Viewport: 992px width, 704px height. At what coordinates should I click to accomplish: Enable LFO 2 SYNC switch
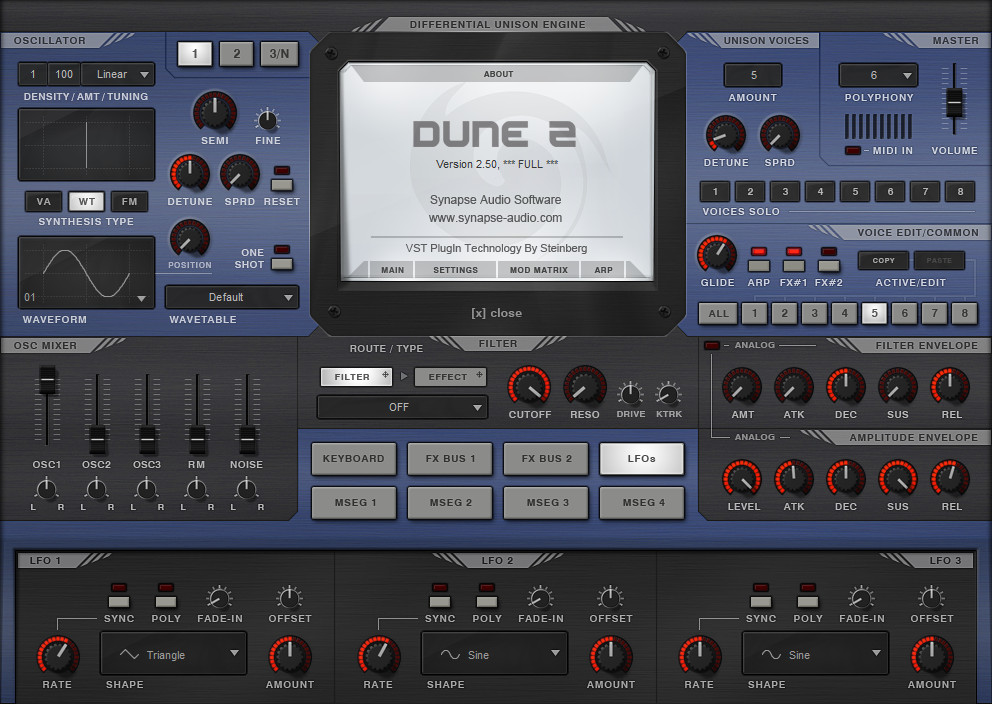[440, 601]
